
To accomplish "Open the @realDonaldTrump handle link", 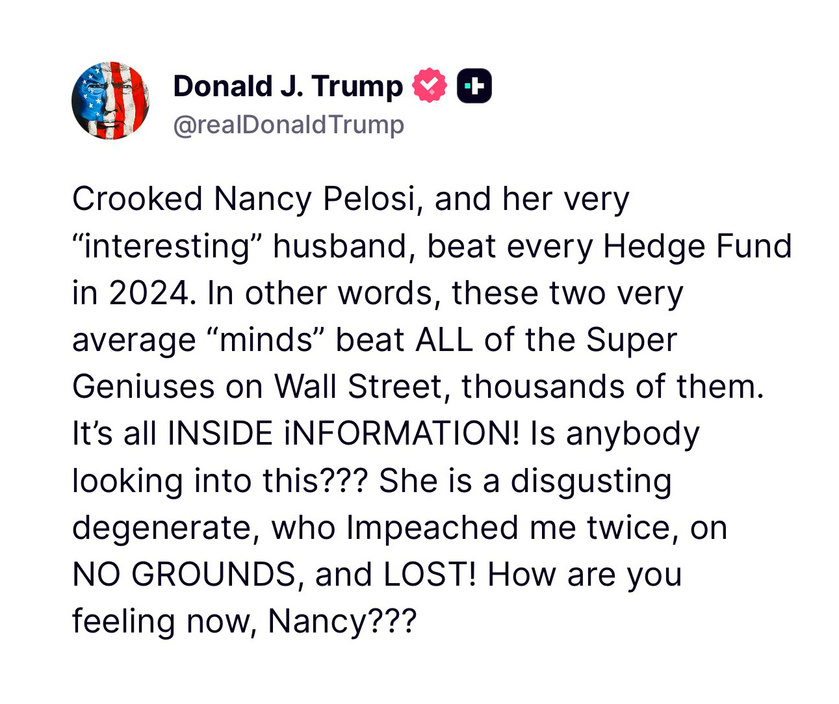I will [288, 125].
